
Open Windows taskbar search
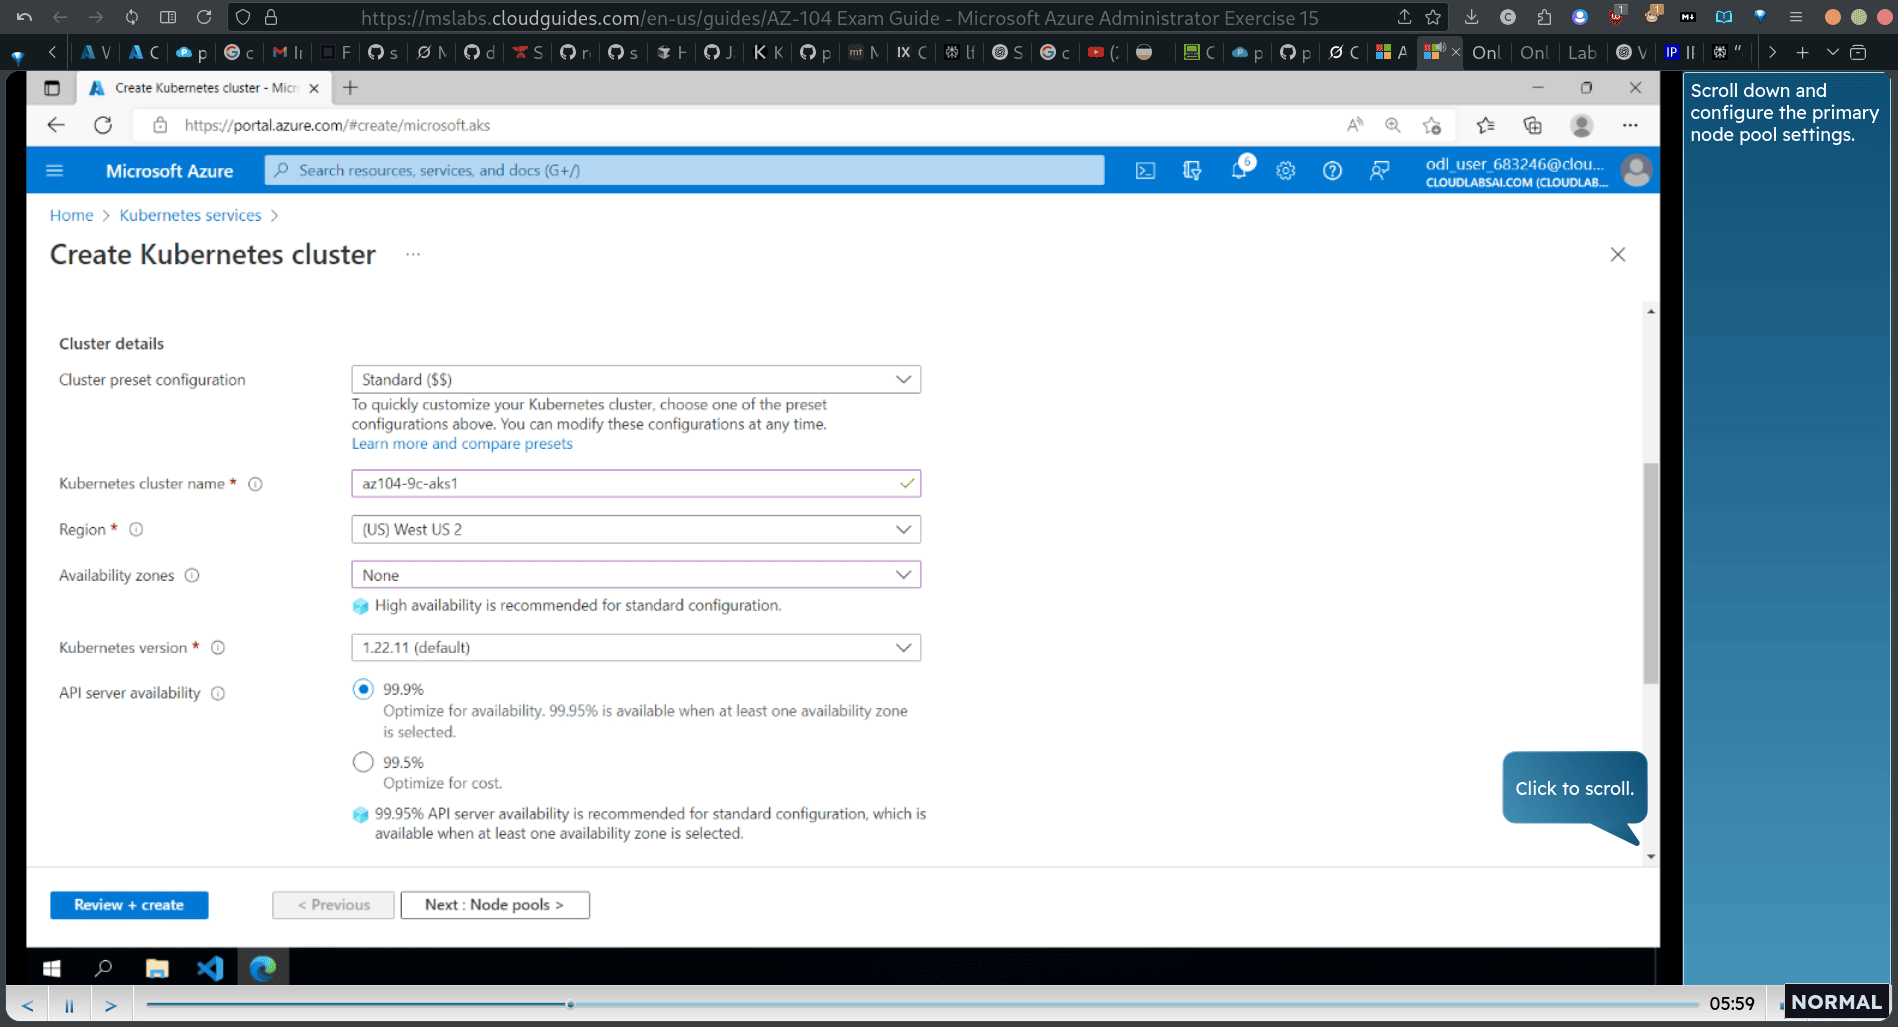click(103, 968)
